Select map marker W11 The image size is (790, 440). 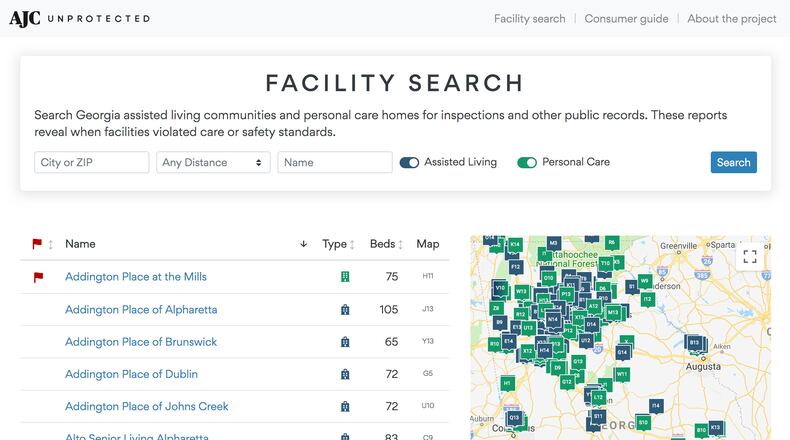click(x=622, y=374)
